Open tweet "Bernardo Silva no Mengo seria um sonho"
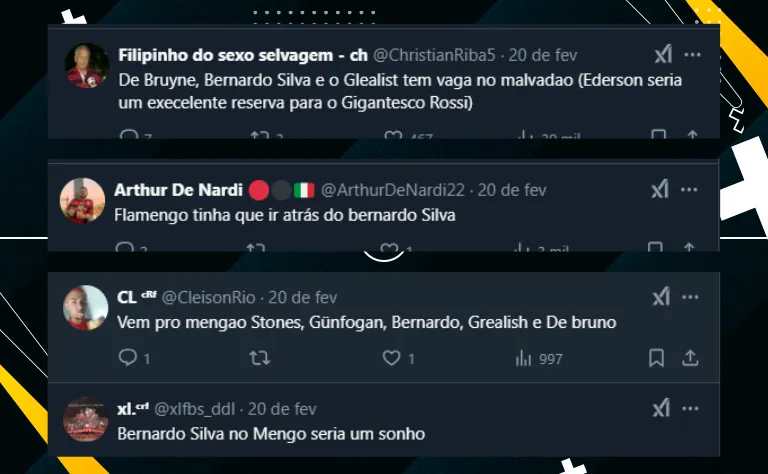This screenshot has width=768, height=474. coord(271,434)
